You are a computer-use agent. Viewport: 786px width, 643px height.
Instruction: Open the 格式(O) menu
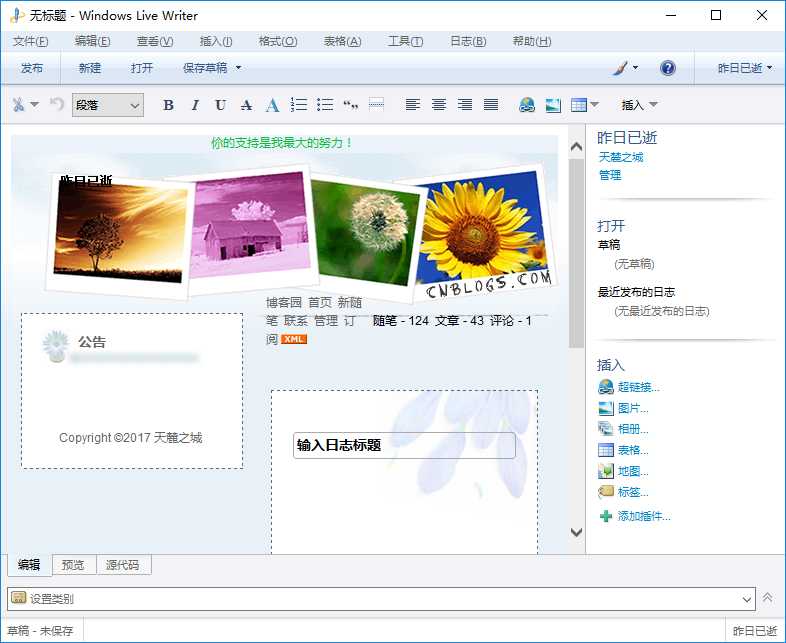click(x=278, y=41)
